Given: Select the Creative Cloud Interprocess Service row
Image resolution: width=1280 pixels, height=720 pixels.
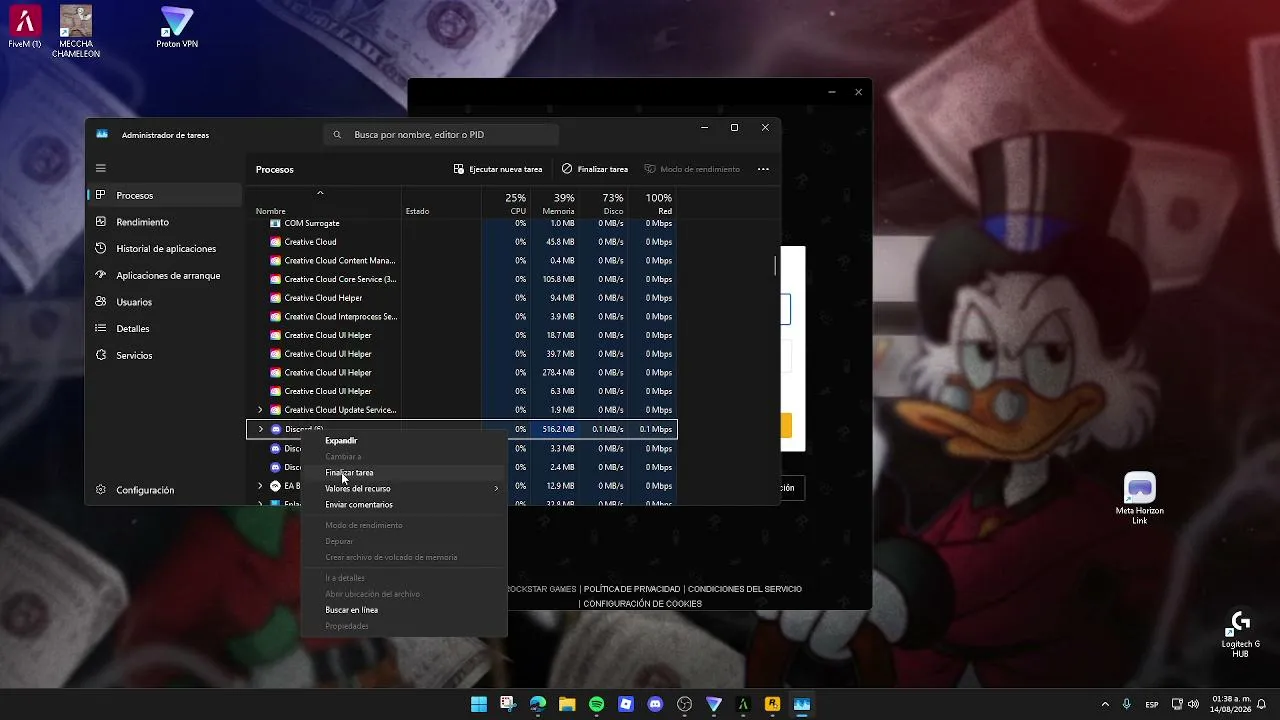Looking at the screenshot, I should (462, 317).
